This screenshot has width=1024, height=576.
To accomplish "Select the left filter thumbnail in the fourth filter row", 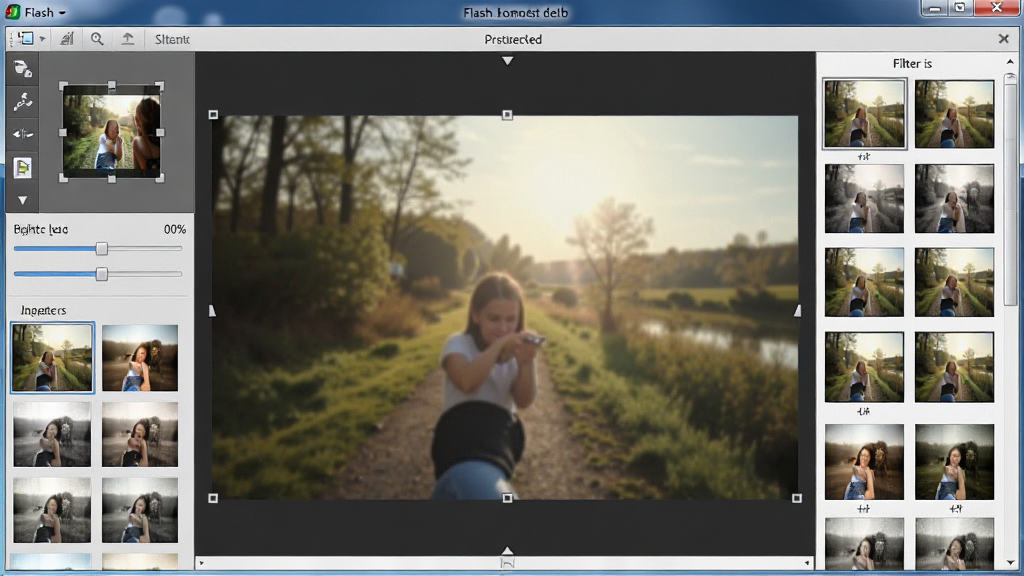I will (x=864, y=367).
